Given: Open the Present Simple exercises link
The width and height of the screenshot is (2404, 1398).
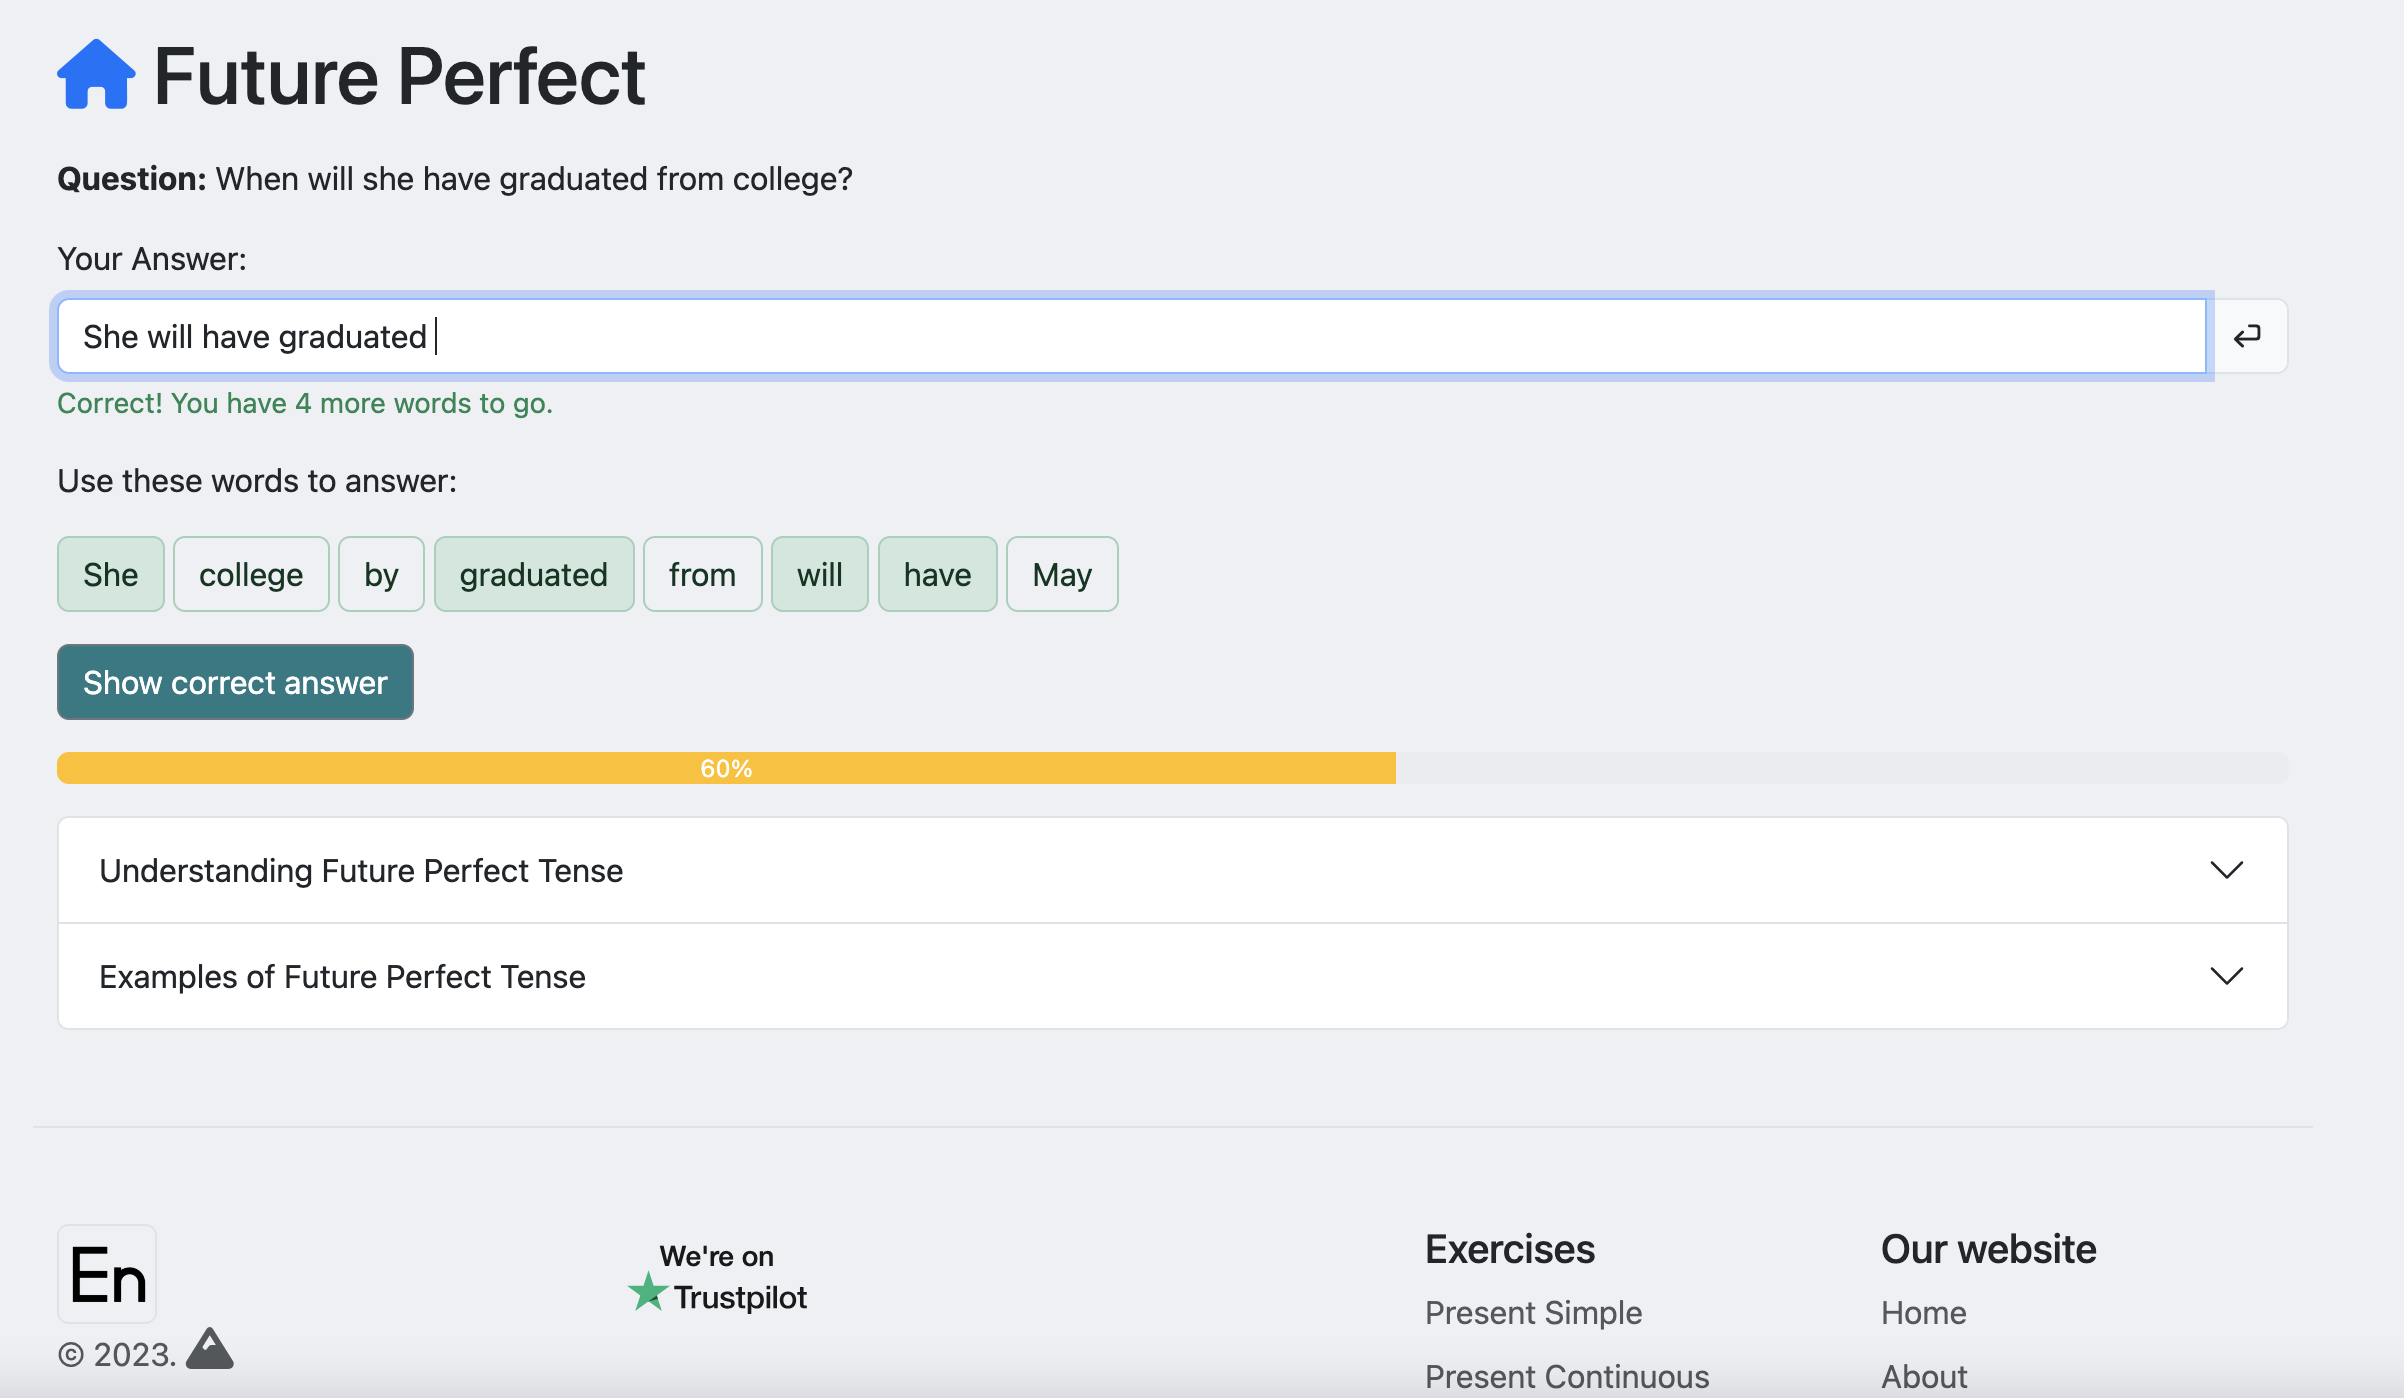Looking at the screenshot, I should point(1533,1313).
